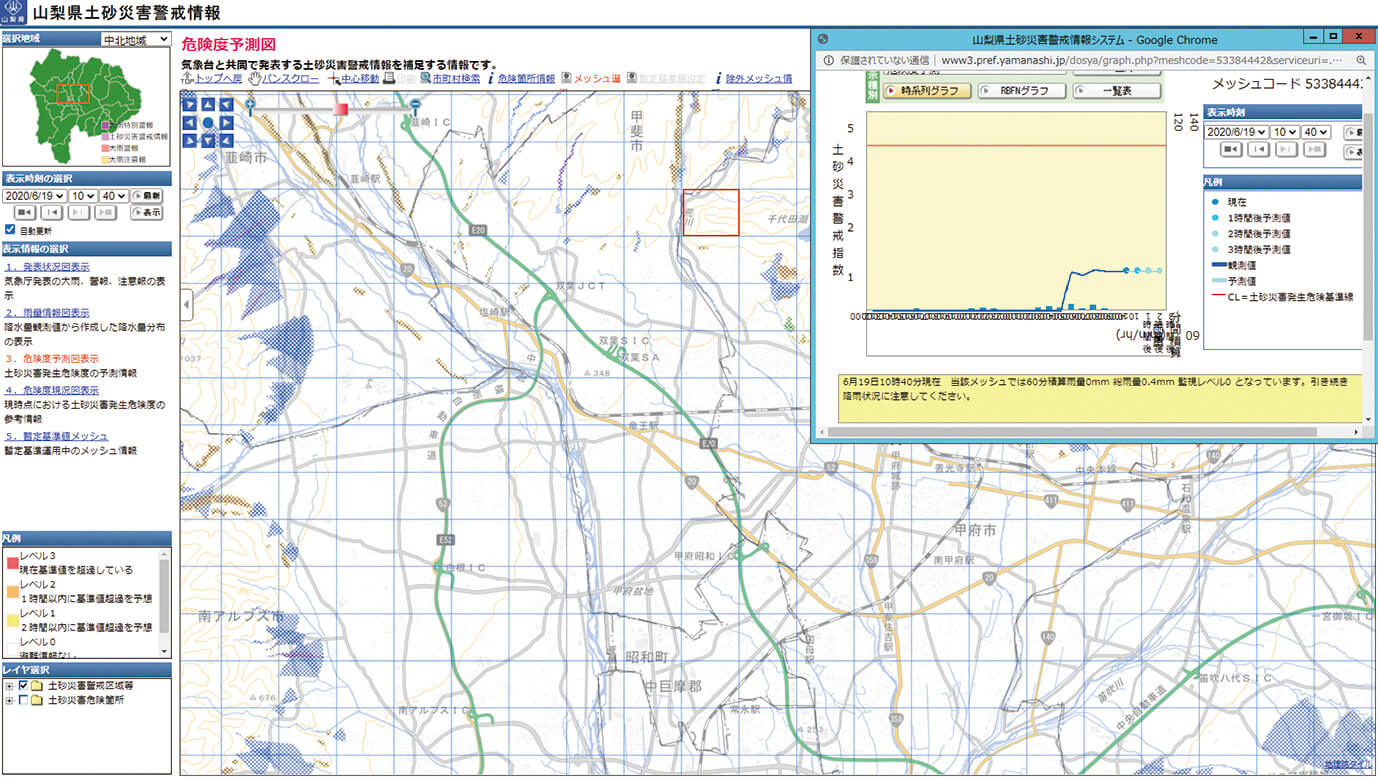Click the greyed 暫定基準値設定 tool

(666, 78)
